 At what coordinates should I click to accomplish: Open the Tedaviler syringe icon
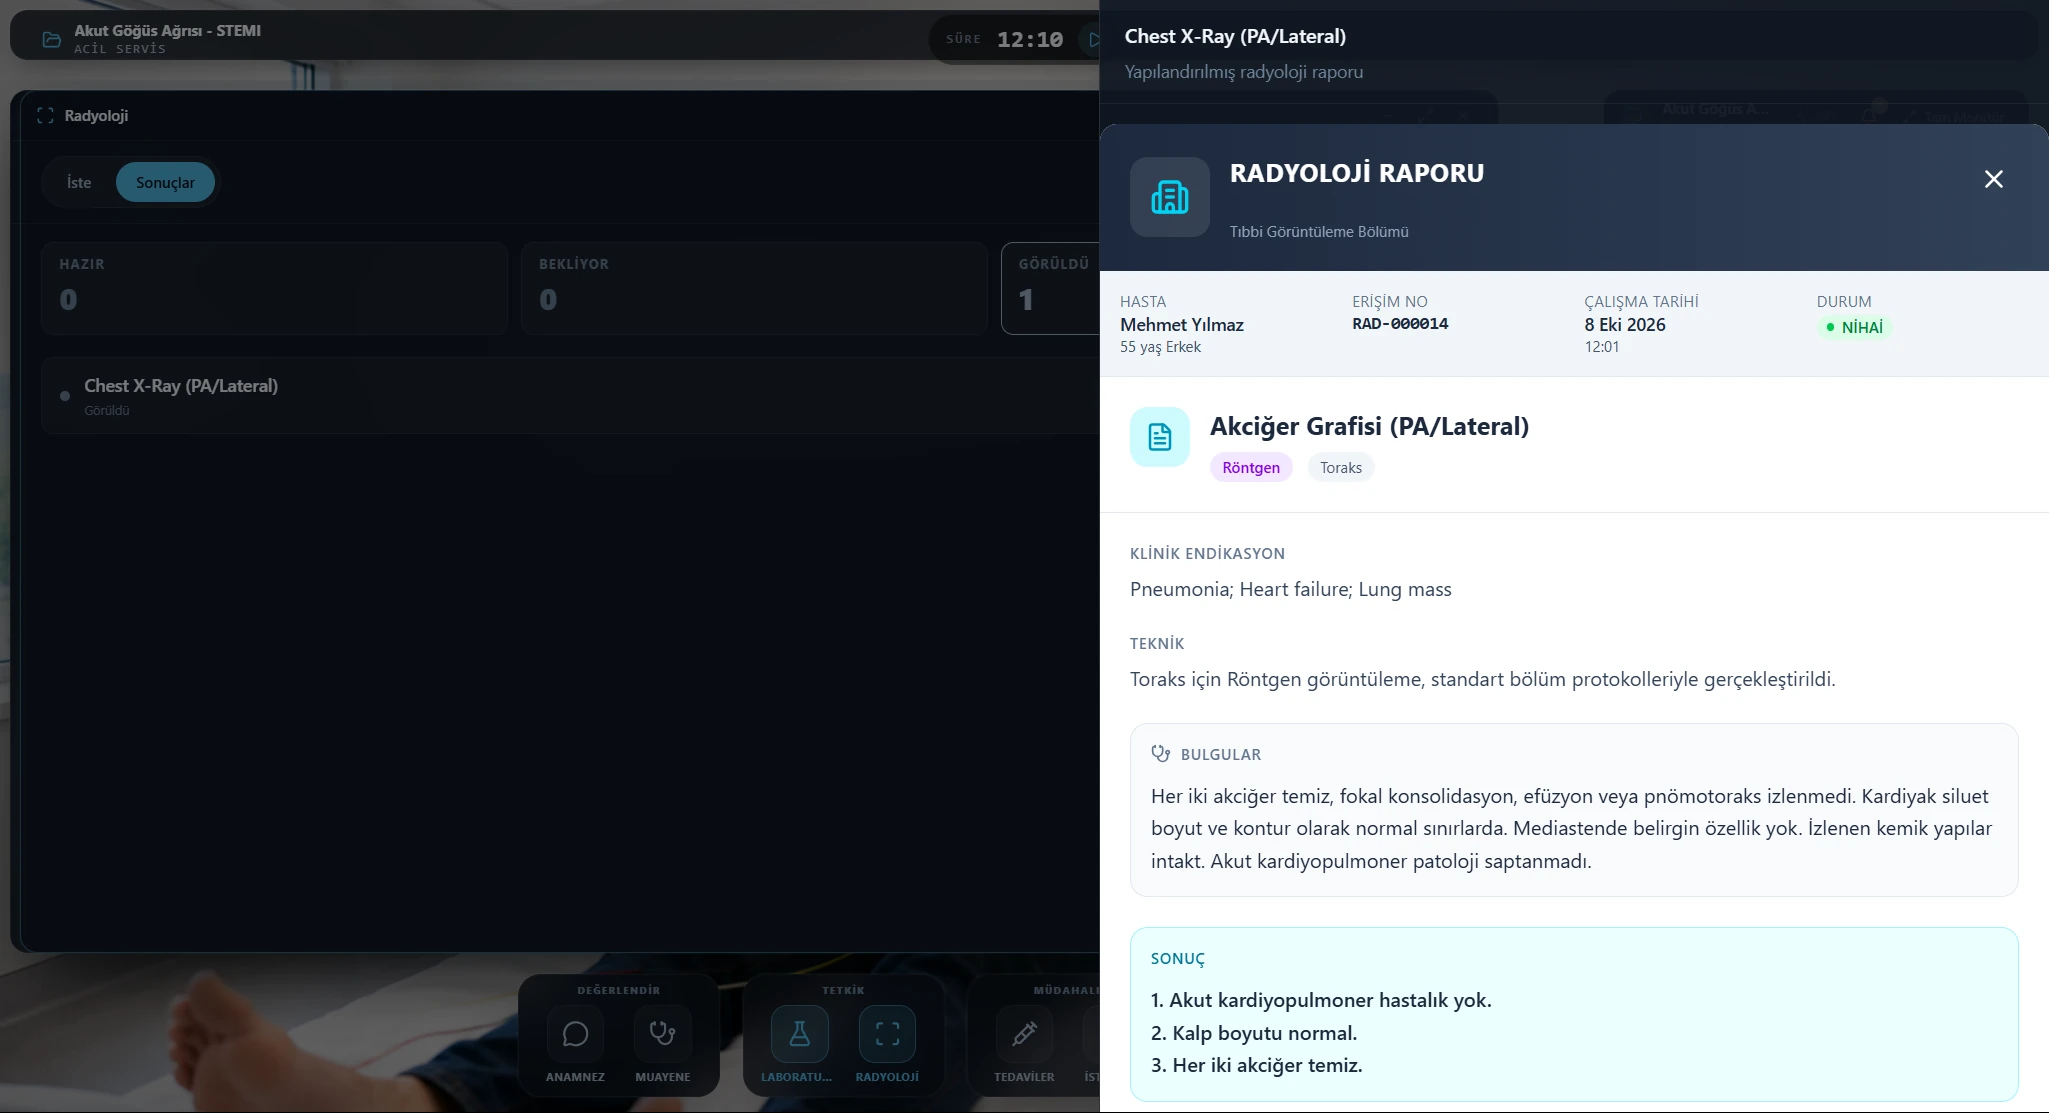(x=1024, y=1033)
